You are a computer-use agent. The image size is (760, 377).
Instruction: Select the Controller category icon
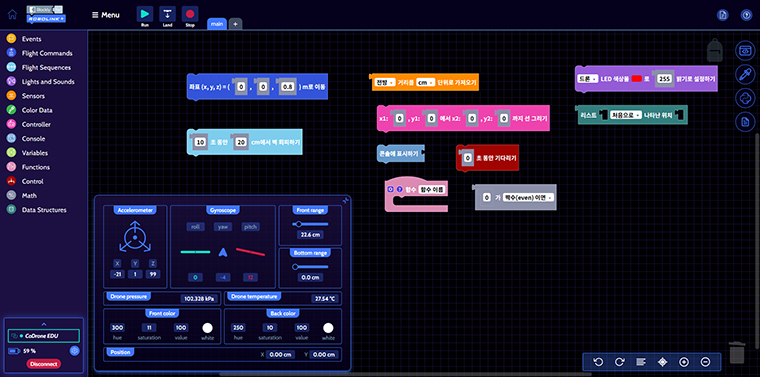click(12, 124)
